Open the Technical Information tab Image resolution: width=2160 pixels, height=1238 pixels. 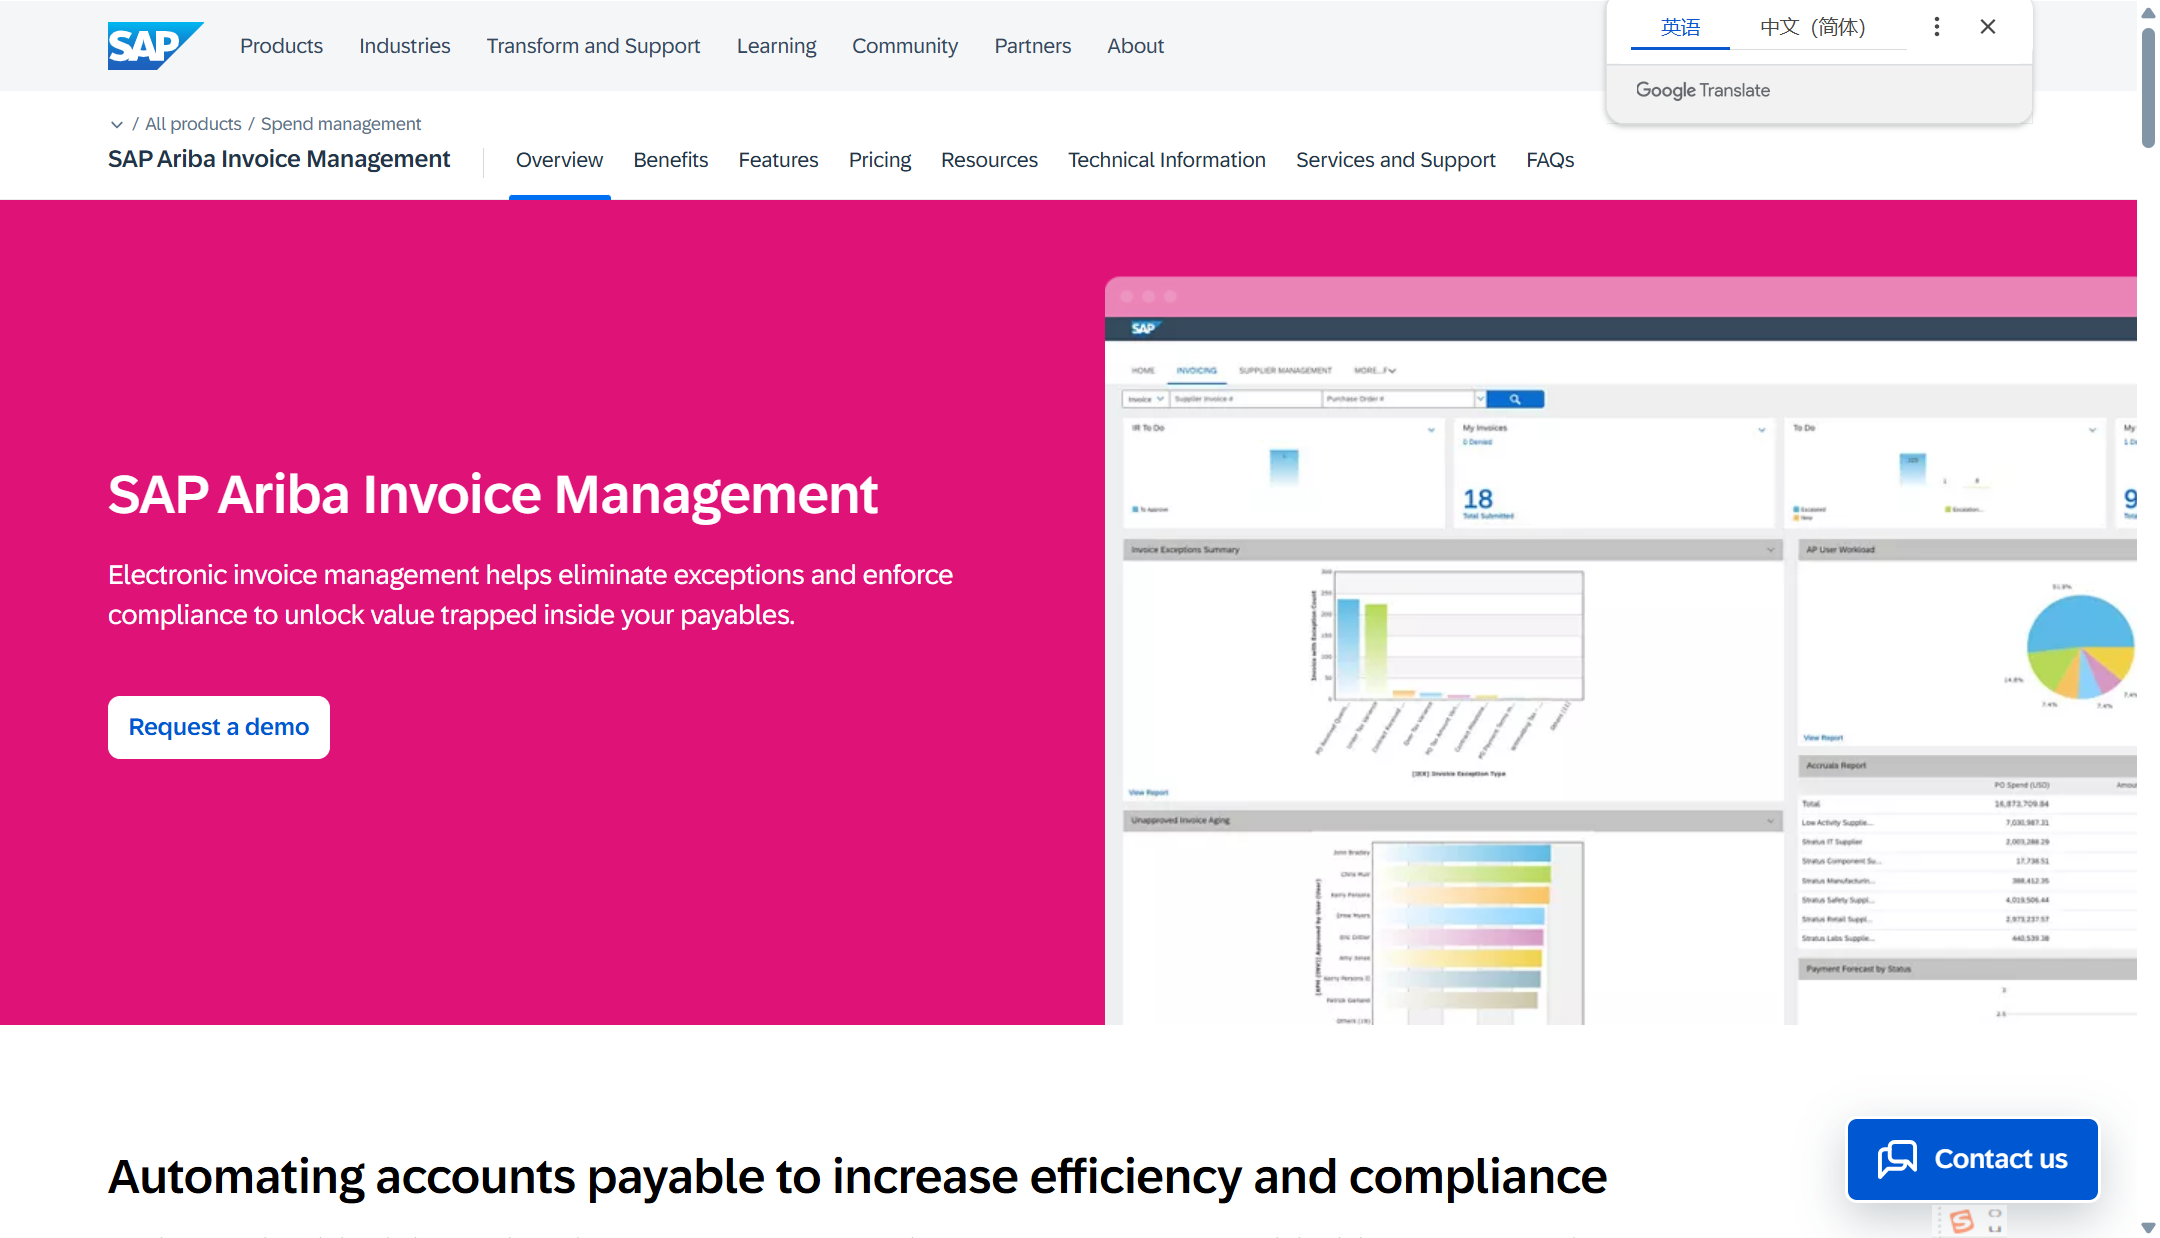click(1166, 160)
